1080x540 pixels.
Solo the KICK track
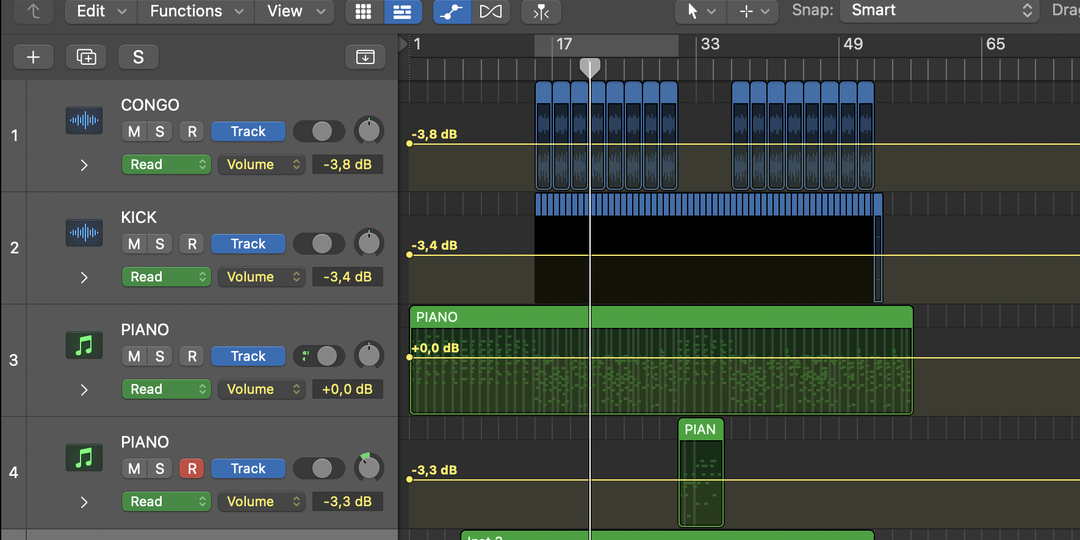pos(160,244)
